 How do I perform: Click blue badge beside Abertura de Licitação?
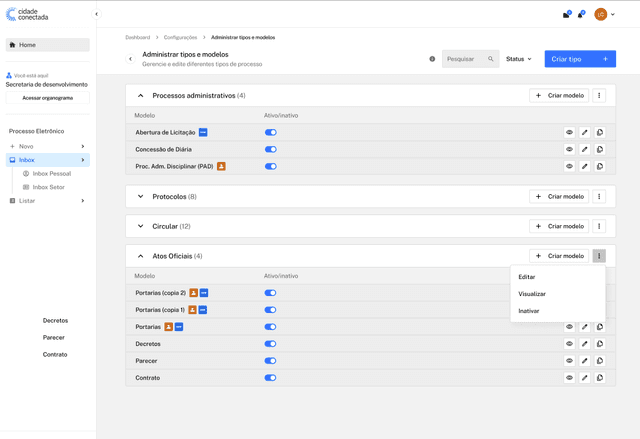point(203,132)
